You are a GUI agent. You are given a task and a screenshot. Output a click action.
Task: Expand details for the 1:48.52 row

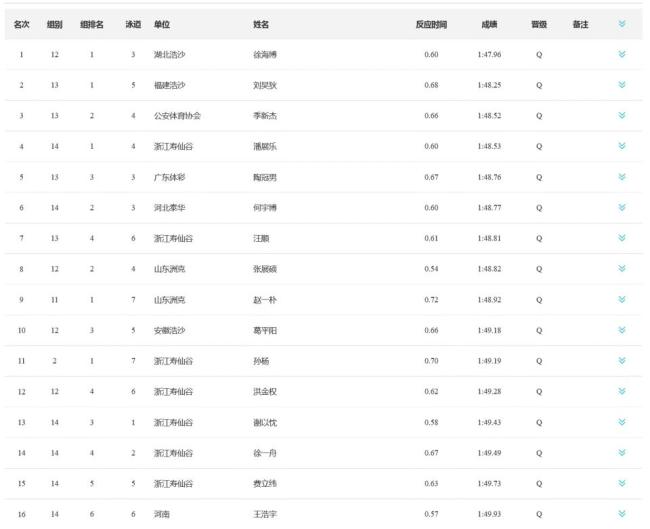tap(622, 116)
